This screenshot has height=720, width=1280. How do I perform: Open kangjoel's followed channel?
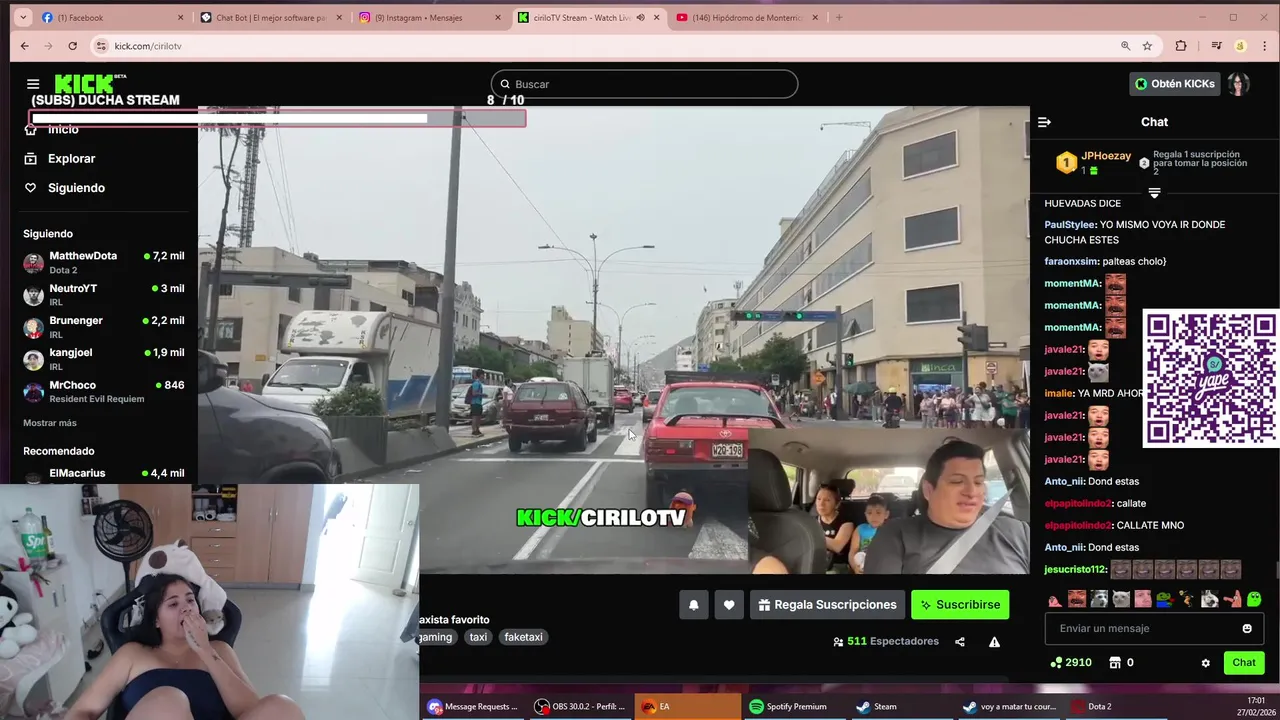pyautogui.click(x=104, y=359)
